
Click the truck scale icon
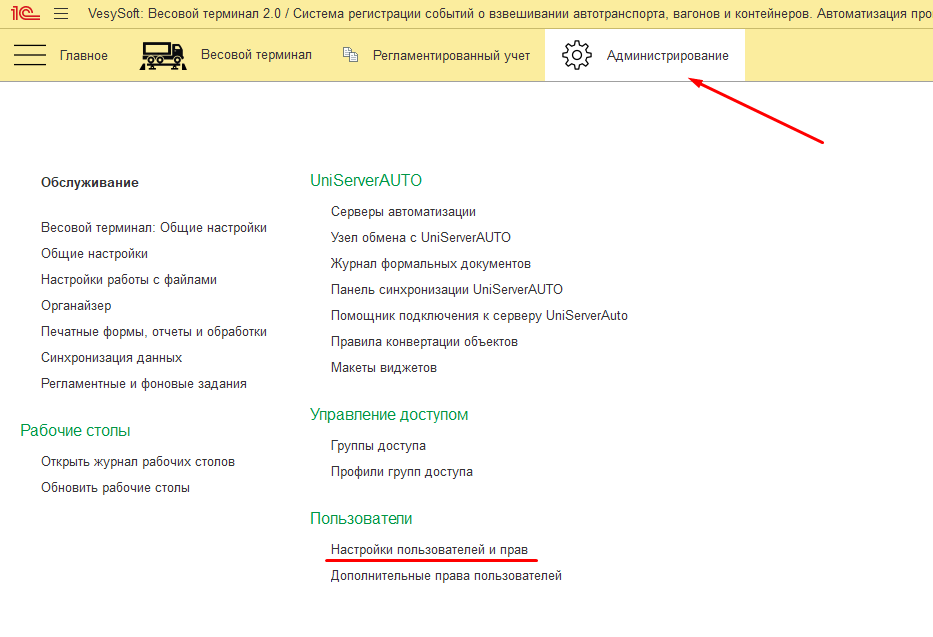coord(162,55)
